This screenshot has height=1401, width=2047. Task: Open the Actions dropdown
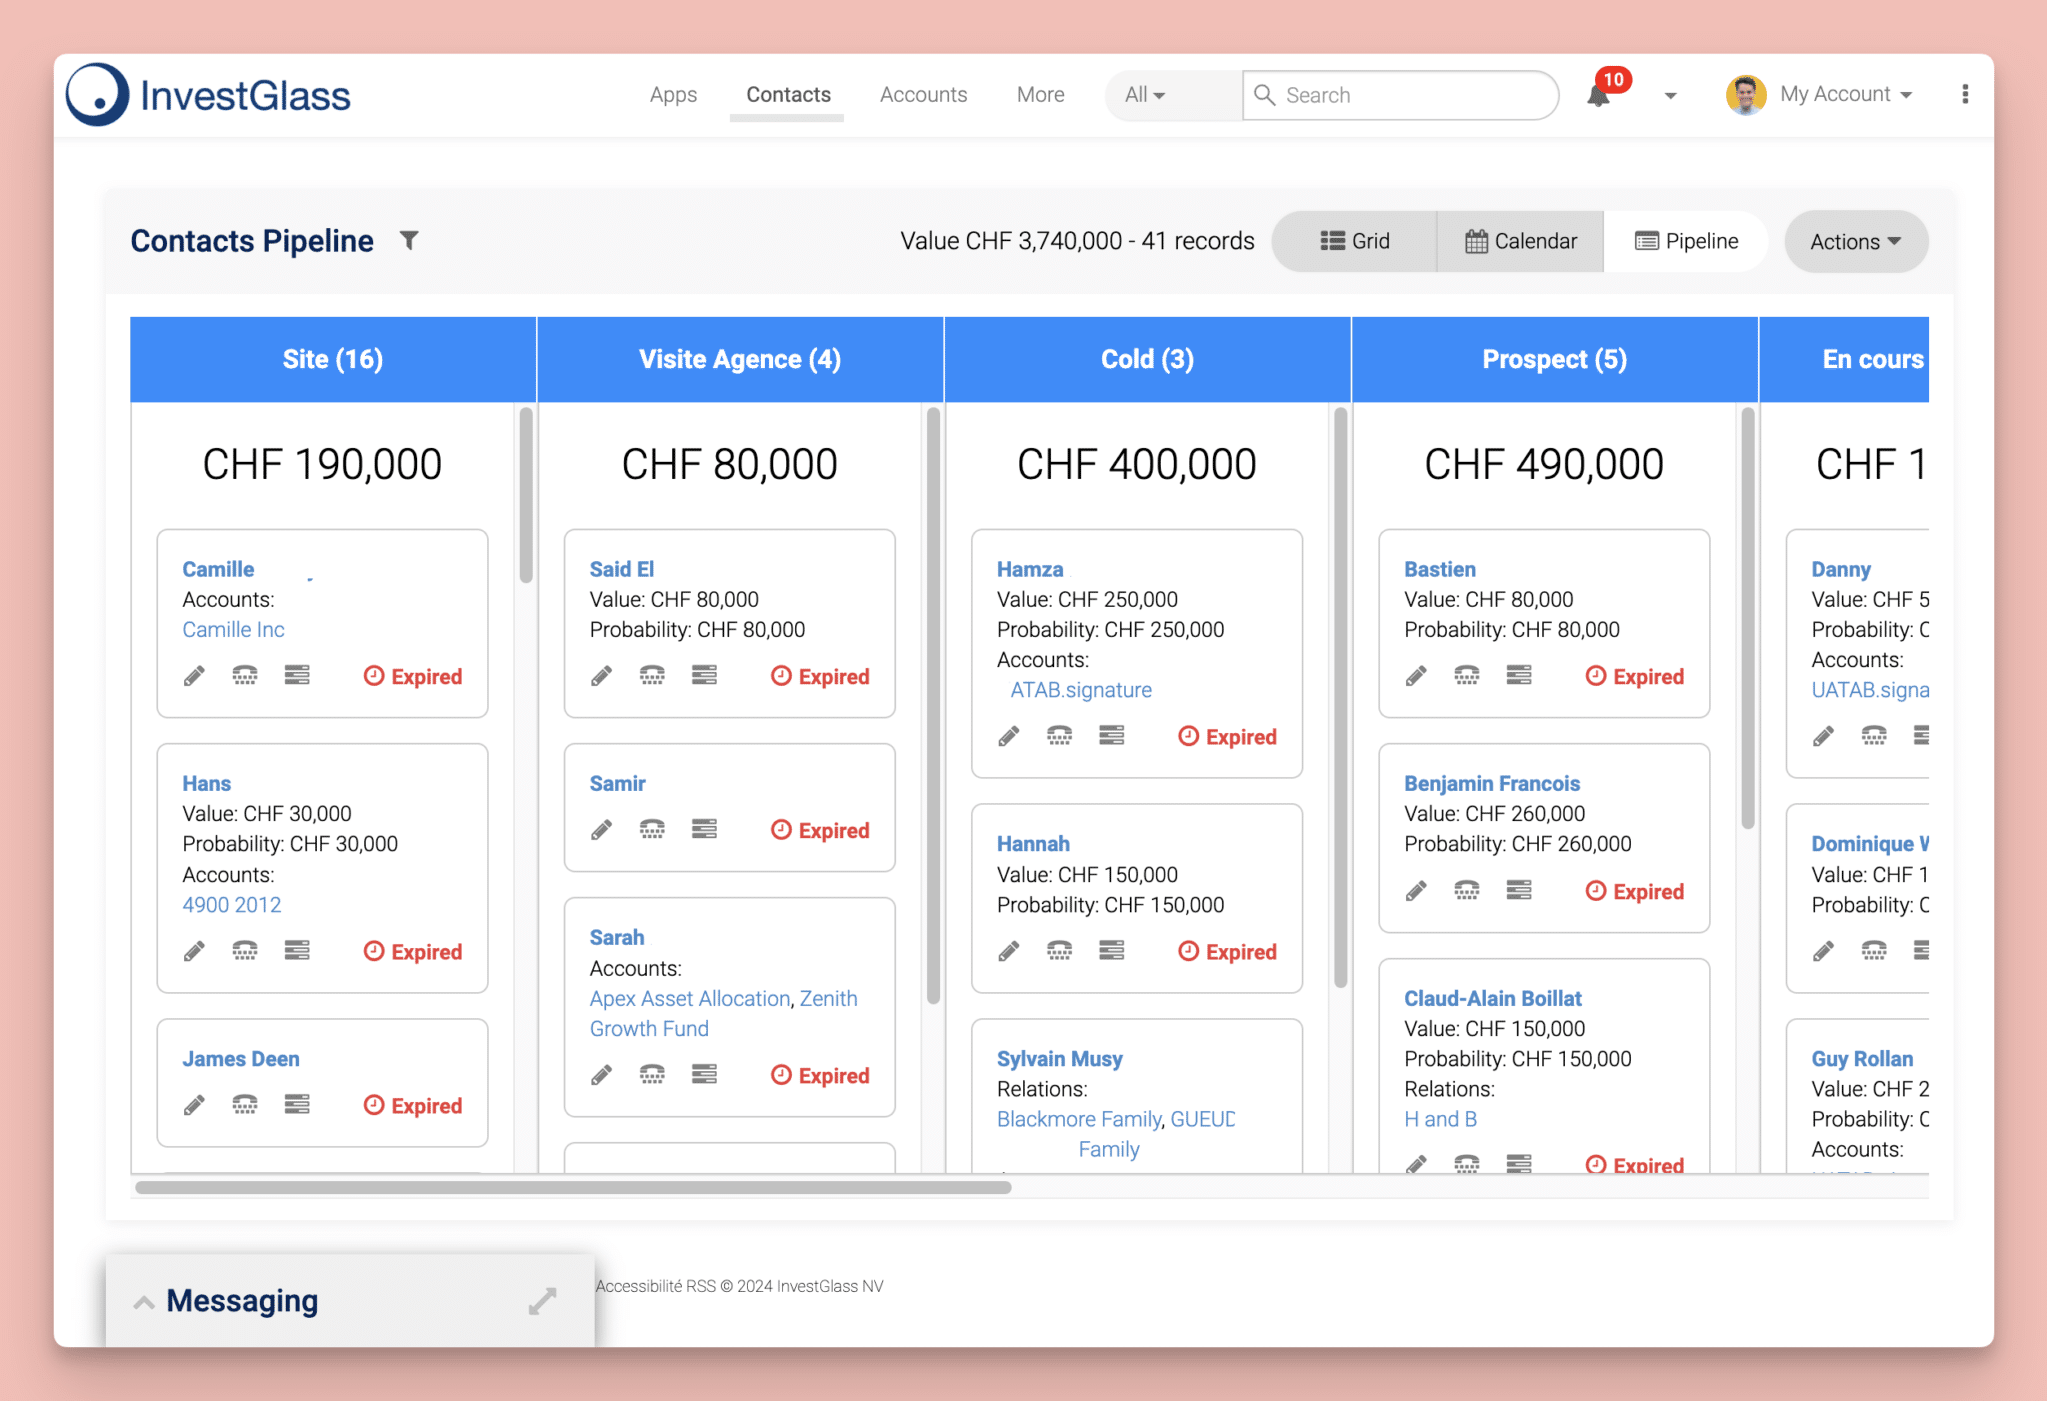tap(1854, 241)
